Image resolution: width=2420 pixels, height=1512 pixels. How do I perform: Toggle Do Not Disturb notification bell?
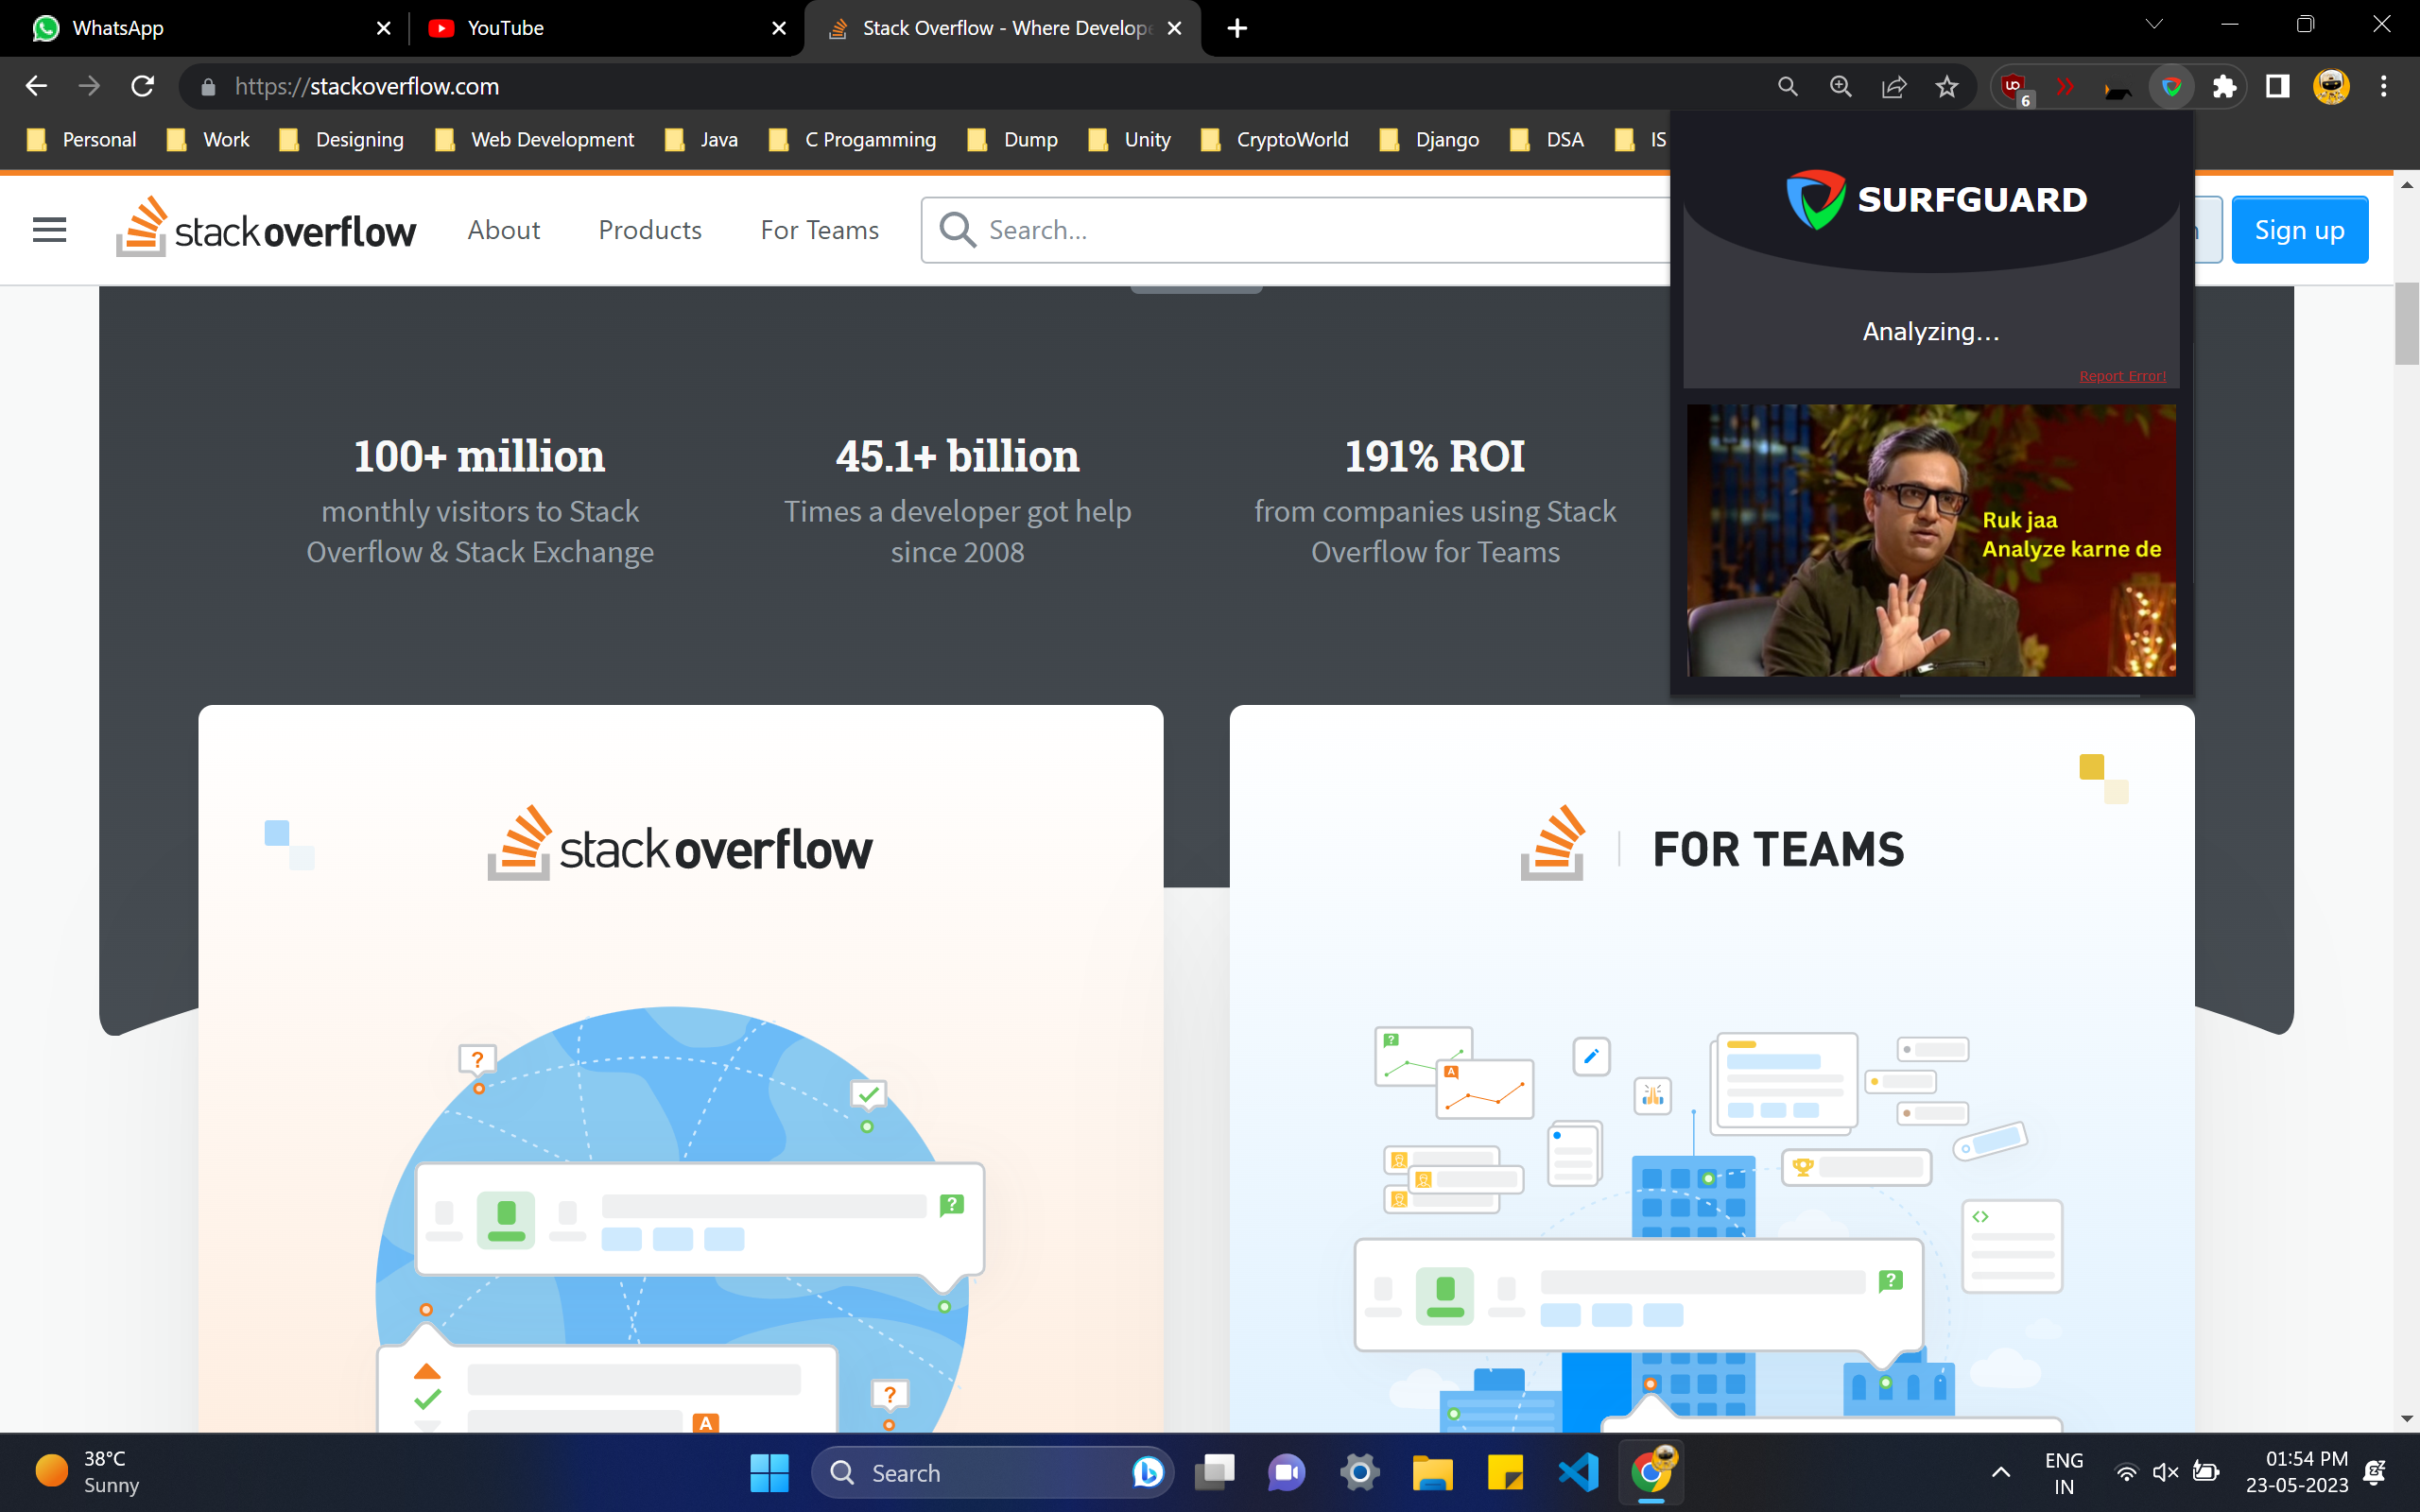[2374, 1472]
